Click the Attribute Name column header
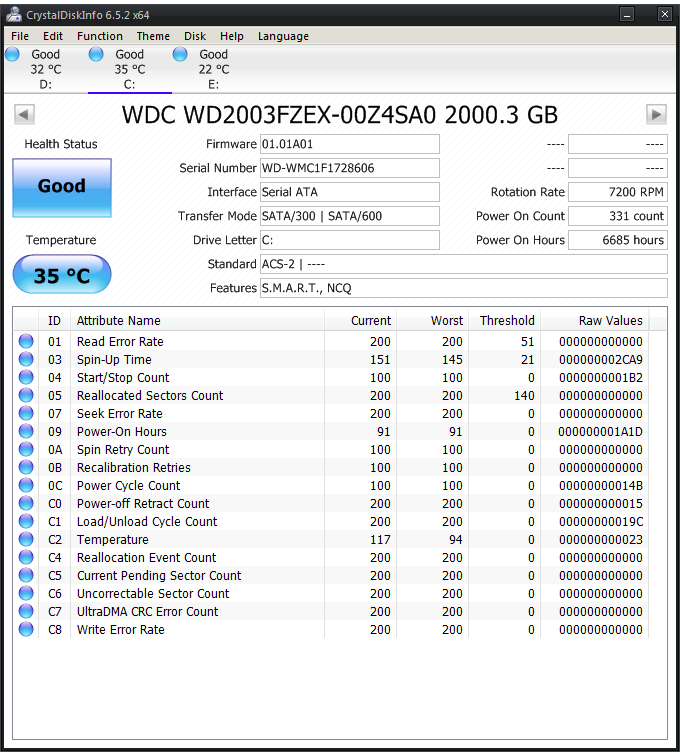This screenshot has height=752, width=680. [x=197, y=320]
